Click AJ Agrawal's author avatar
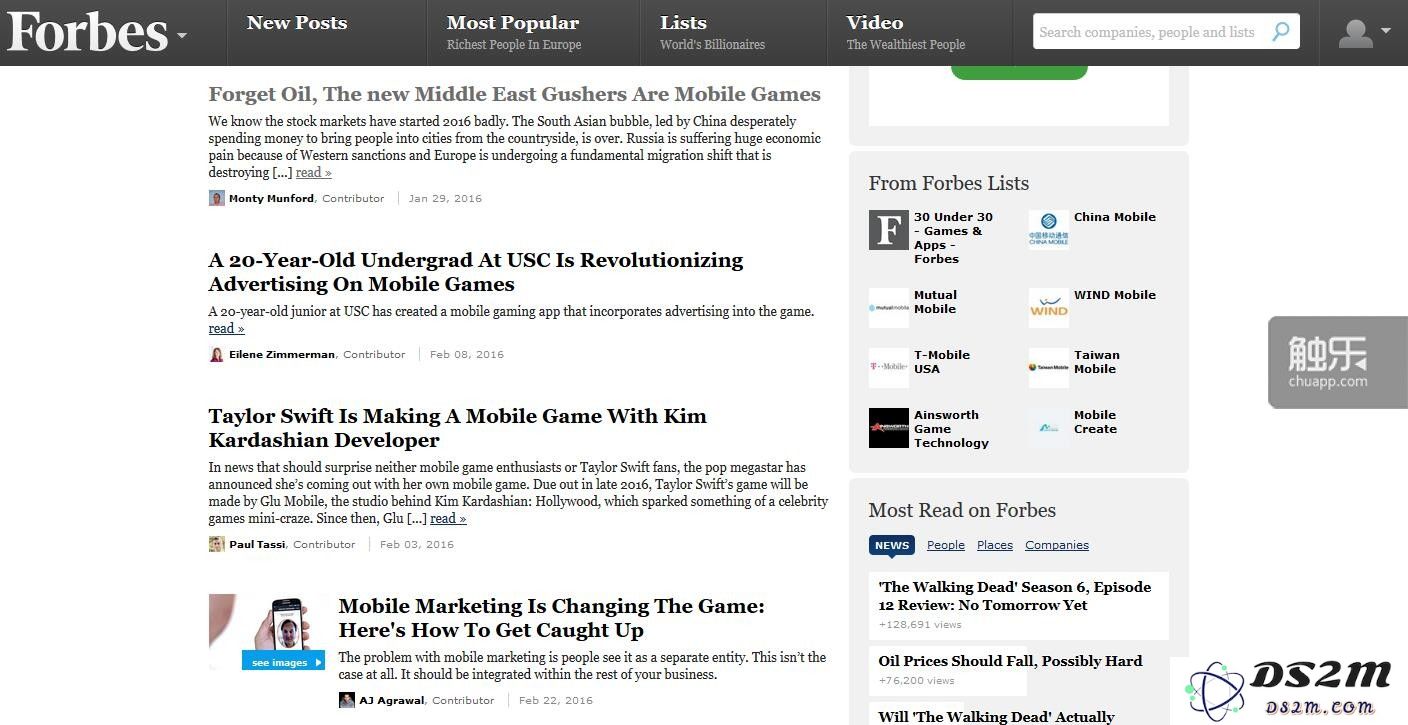 346,700
